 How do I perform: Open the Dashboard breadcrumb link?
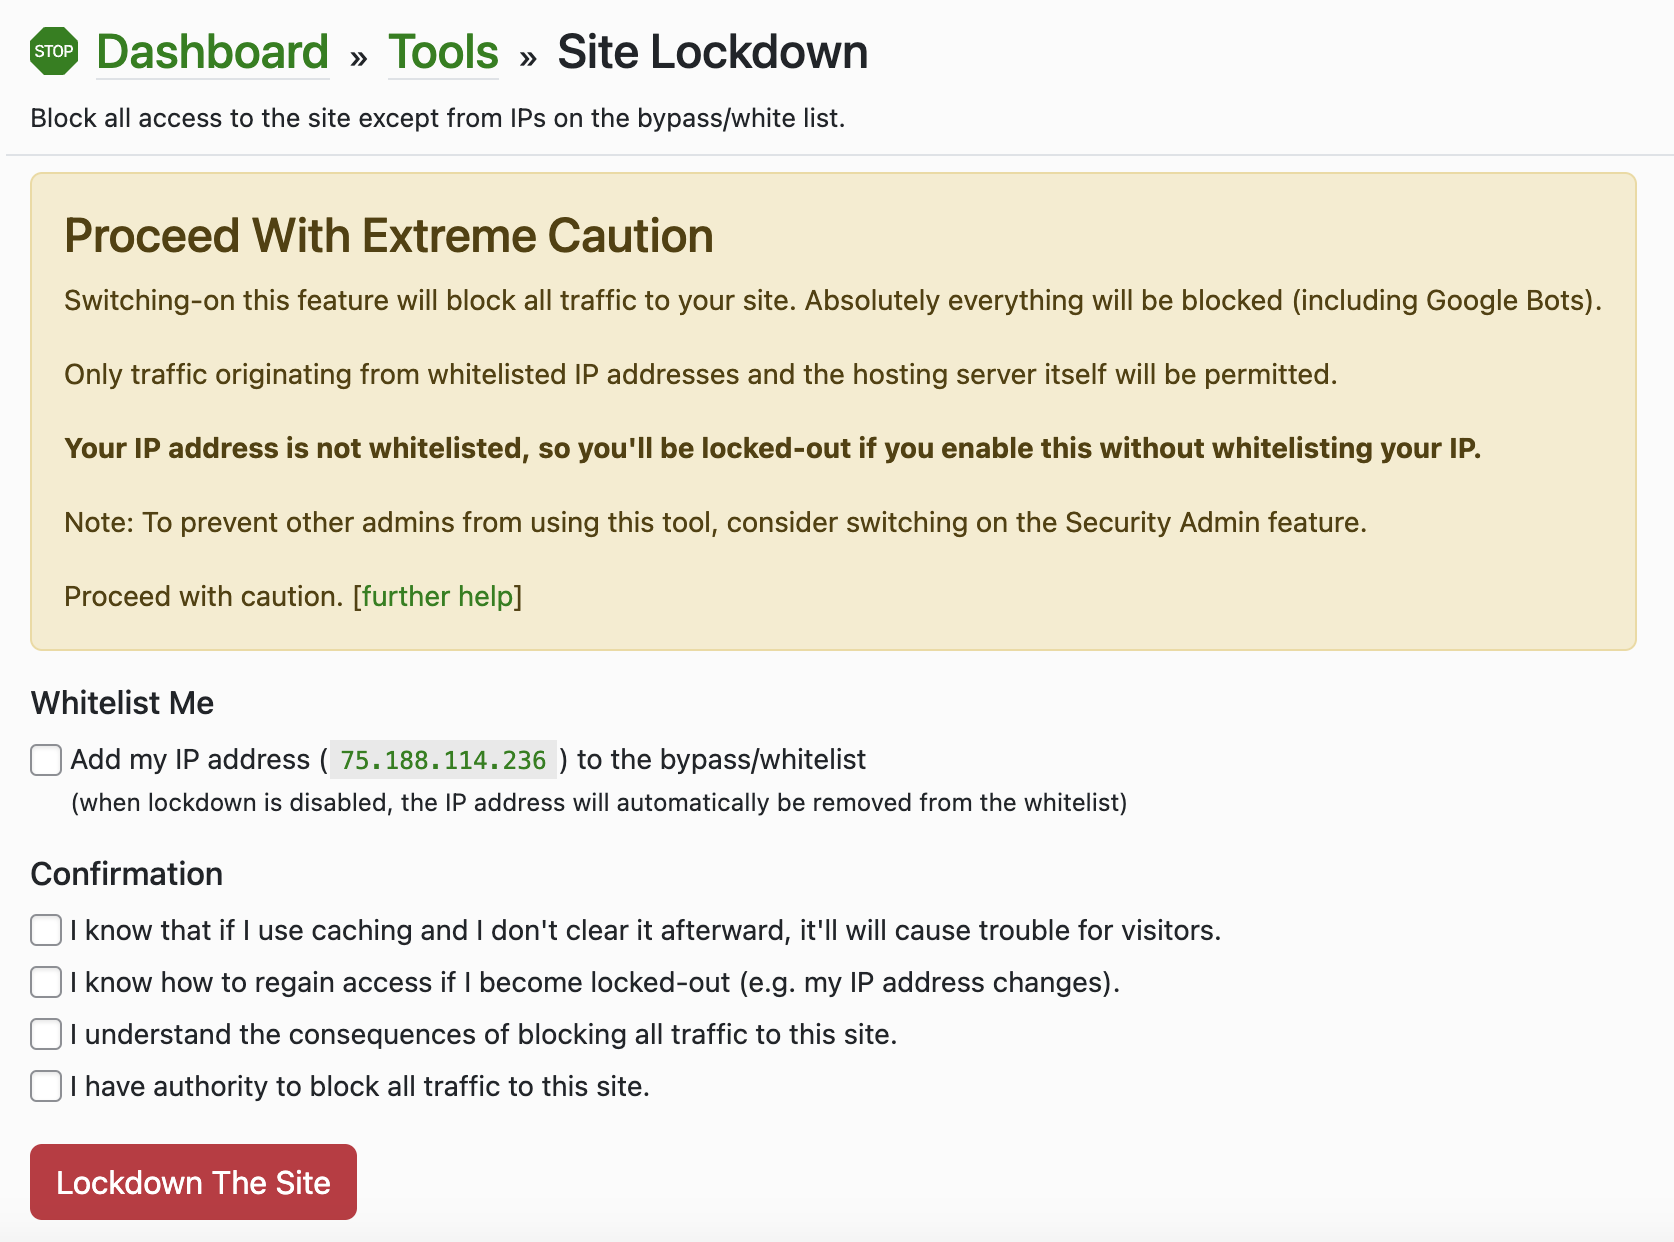(212, 51)
